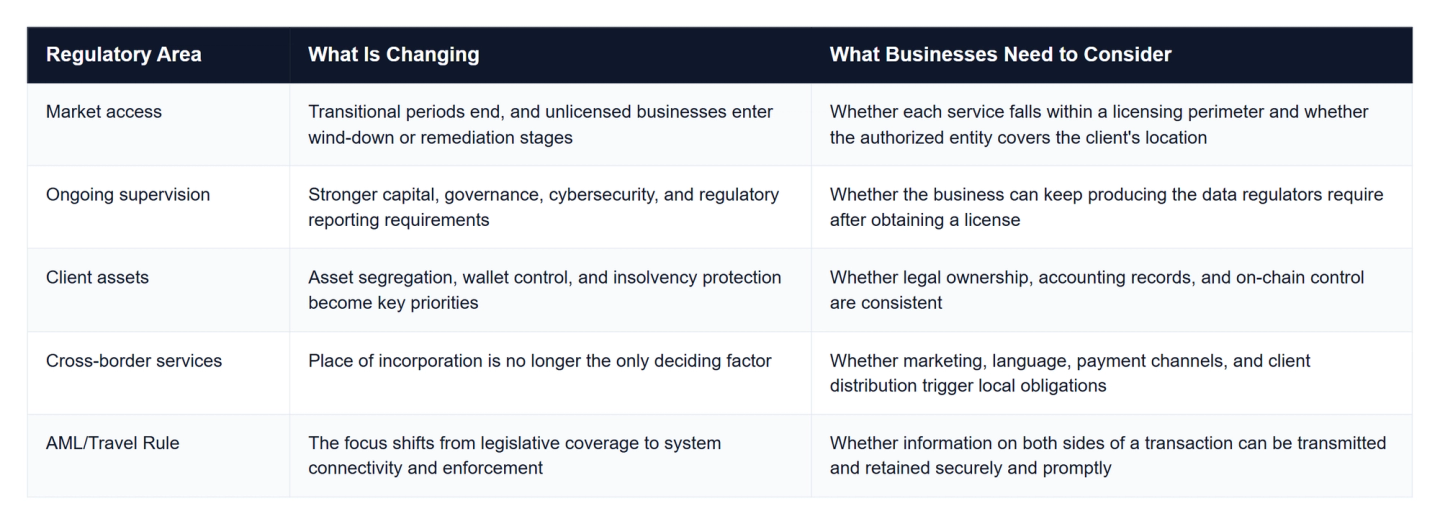Select the marketing, language, payment channels cell
The height and width of the screenshot is (524, 1440).
coord(1112,374)
